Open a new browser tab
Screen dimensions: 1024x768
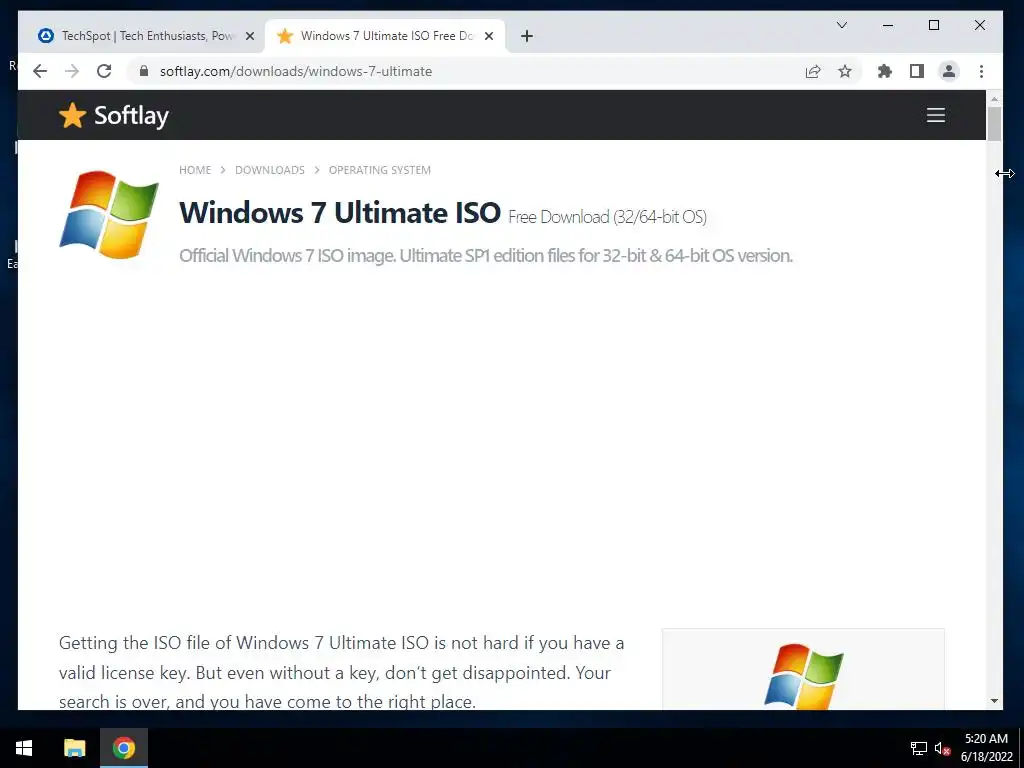[x=527, y=37]
